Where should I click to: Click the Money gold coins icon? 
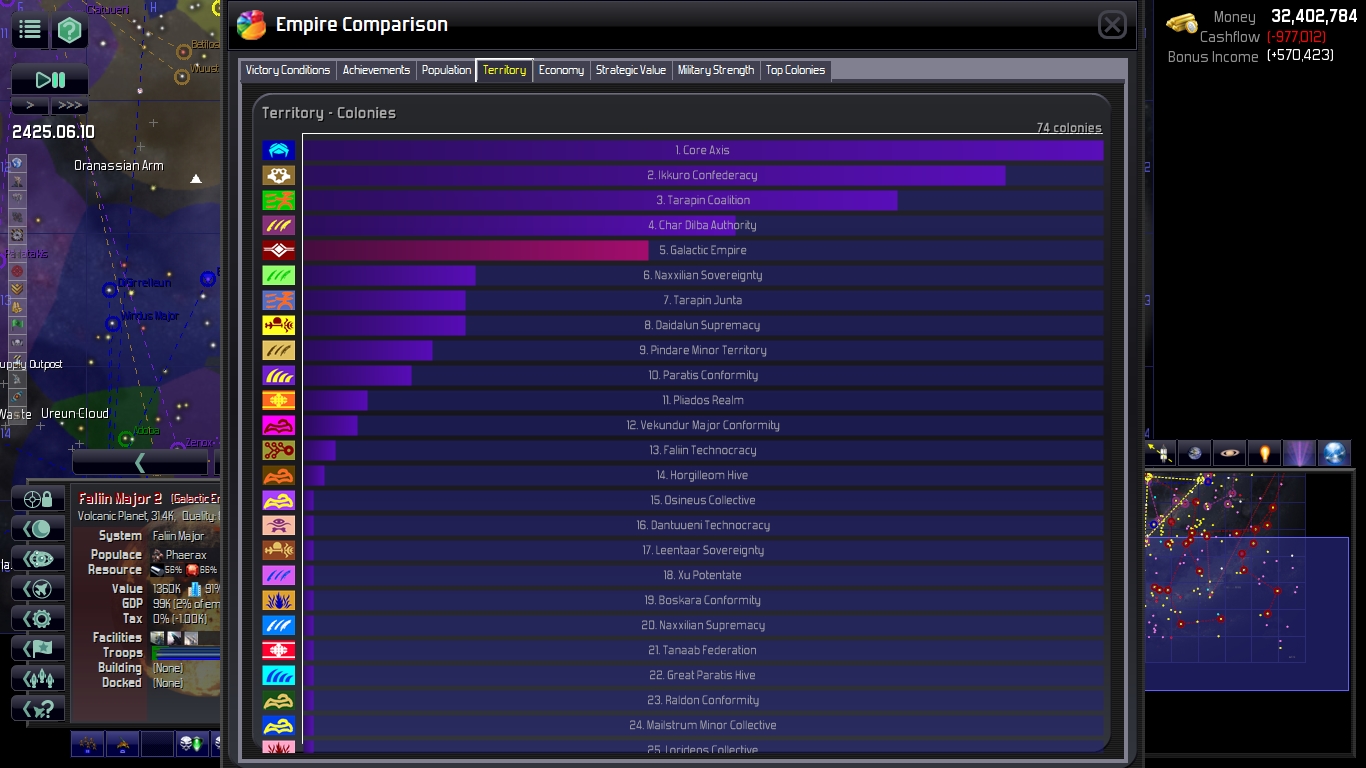1182,22
